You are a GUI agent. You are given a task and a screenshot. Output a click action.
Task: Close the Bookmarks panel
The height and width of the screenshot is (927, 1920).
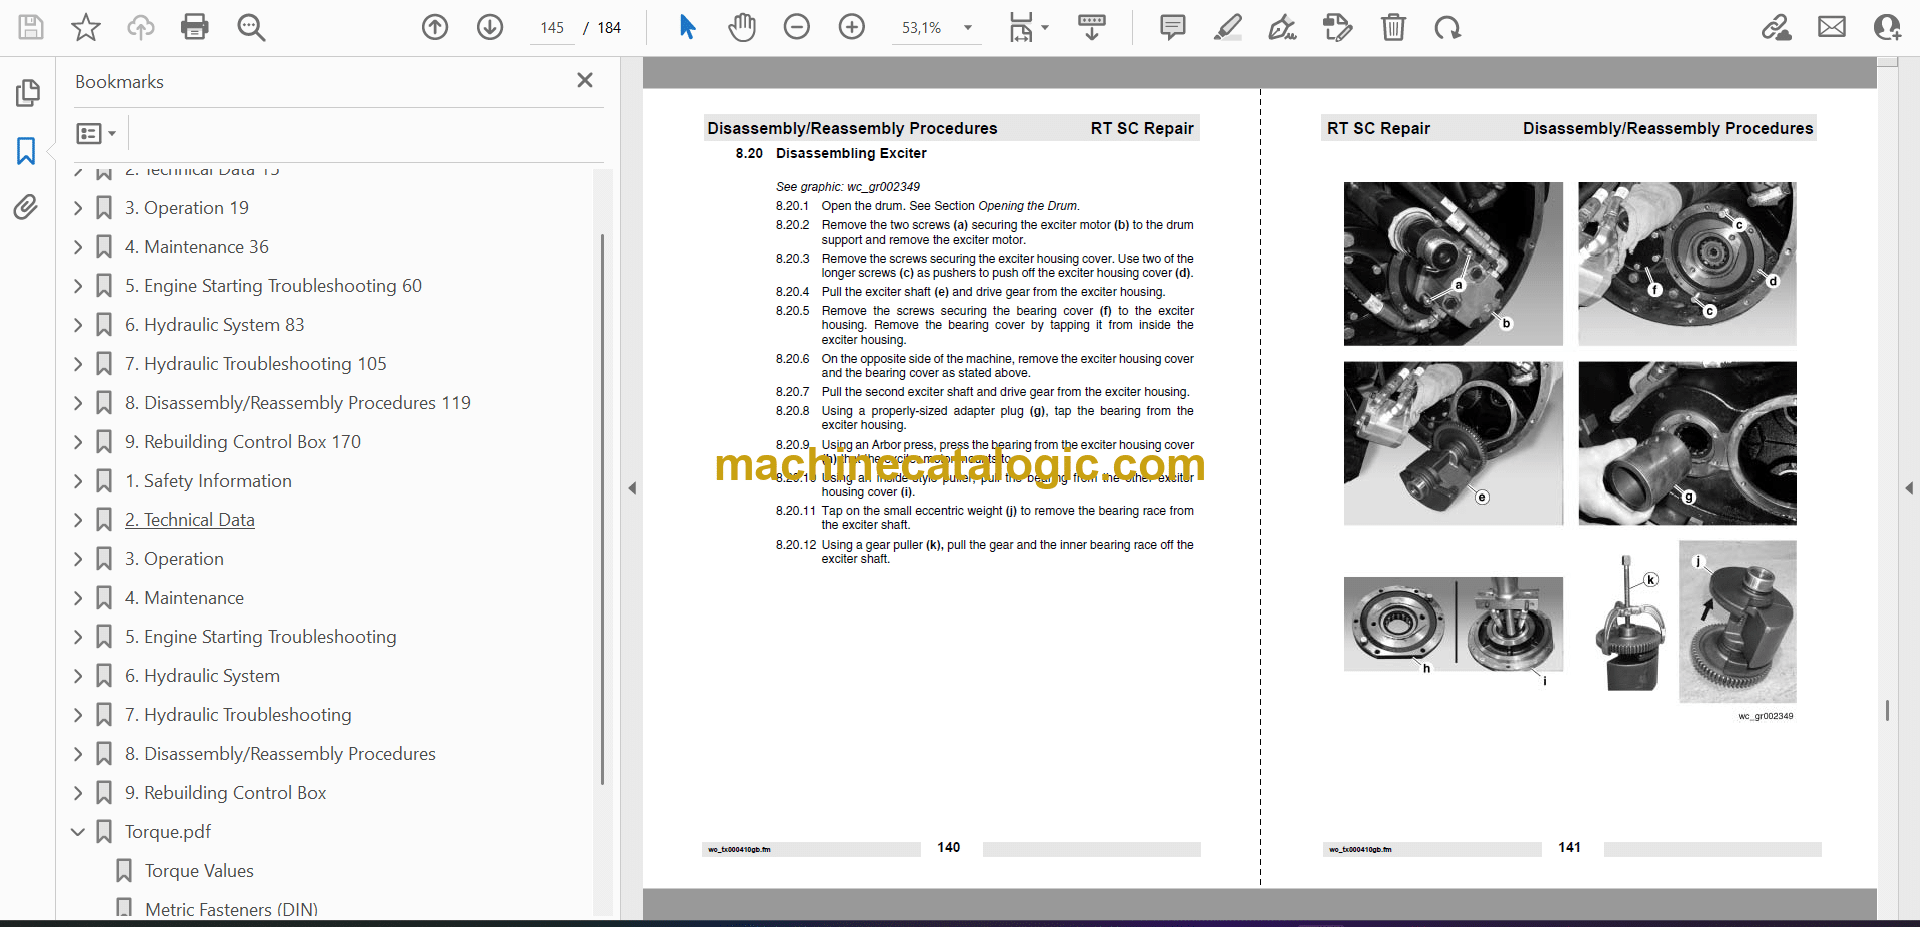point(585,80)
